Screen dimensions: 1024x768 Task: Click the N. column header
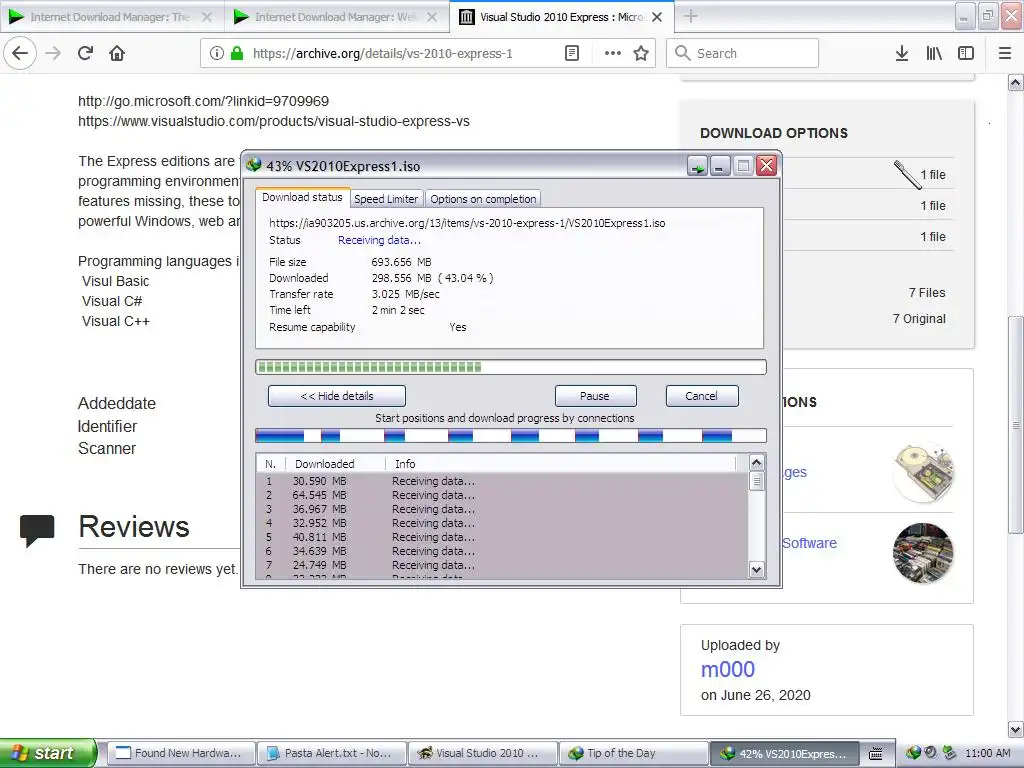270,464
